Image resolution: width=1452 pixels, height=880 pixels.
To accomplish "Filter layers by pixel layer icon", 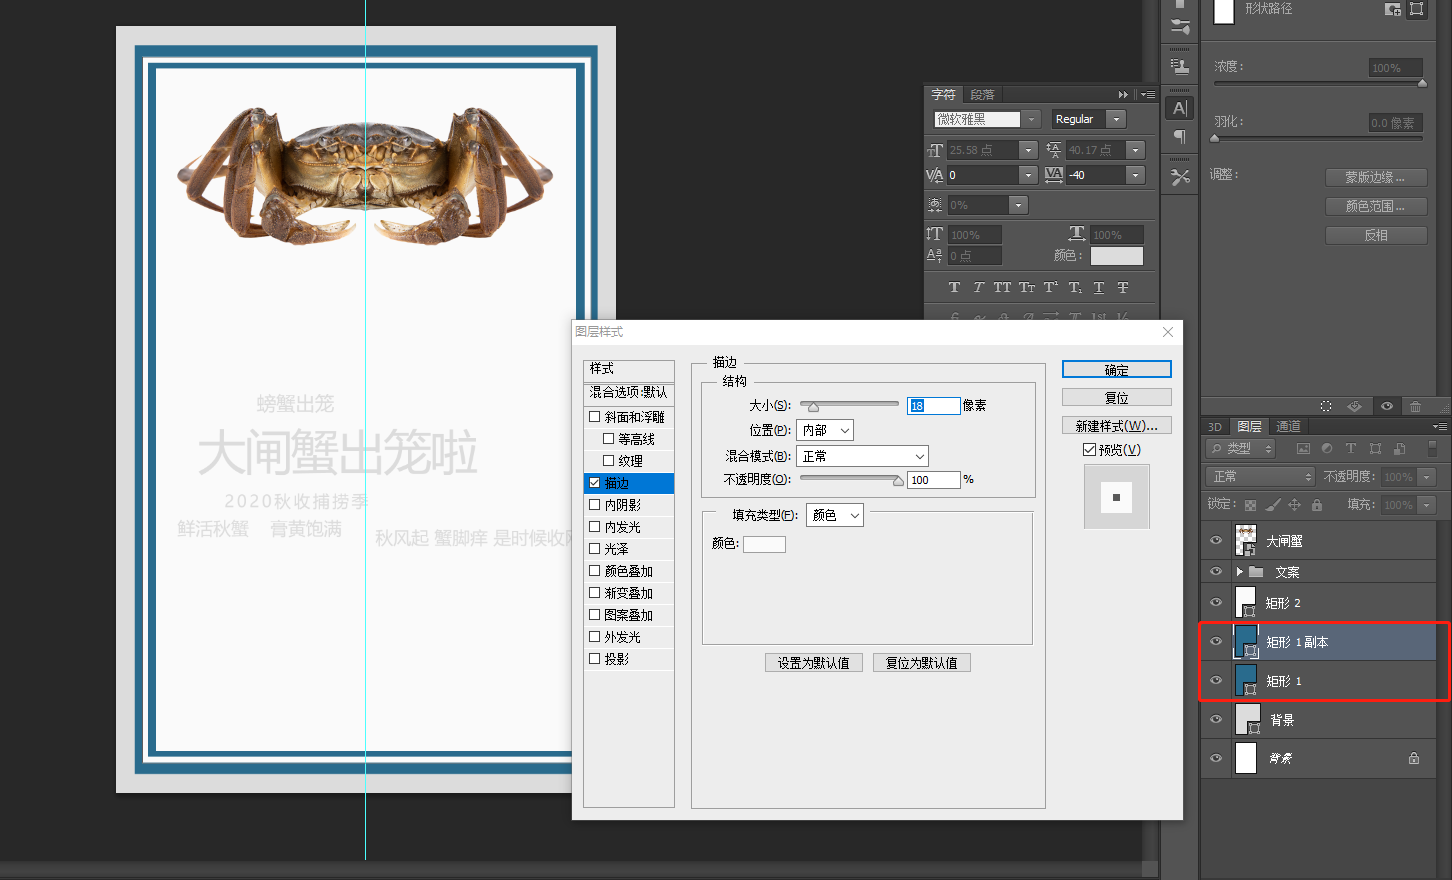I will (1303, 449).
